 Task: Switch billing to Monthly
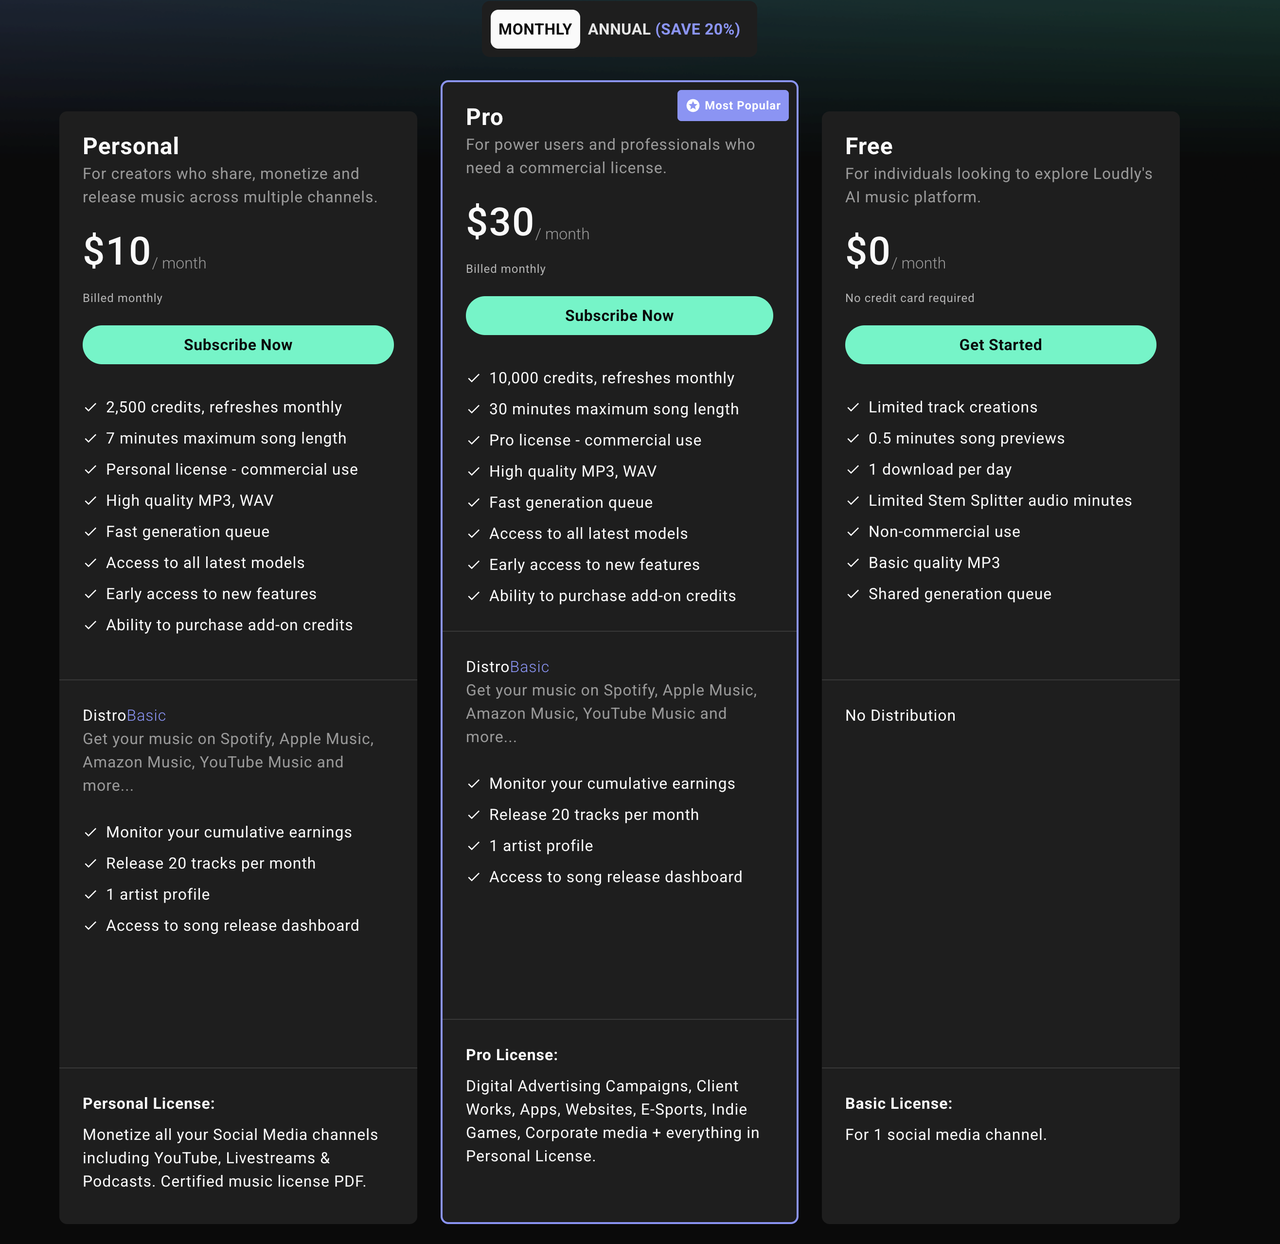click(x=535, y=29)
